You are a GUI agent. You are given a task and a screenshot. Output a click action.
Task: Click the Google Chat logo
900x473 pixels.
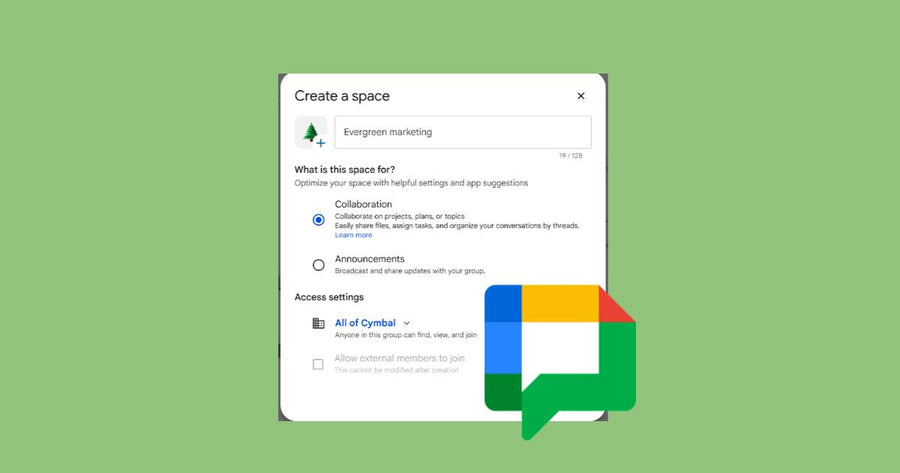tap(560, 362)
